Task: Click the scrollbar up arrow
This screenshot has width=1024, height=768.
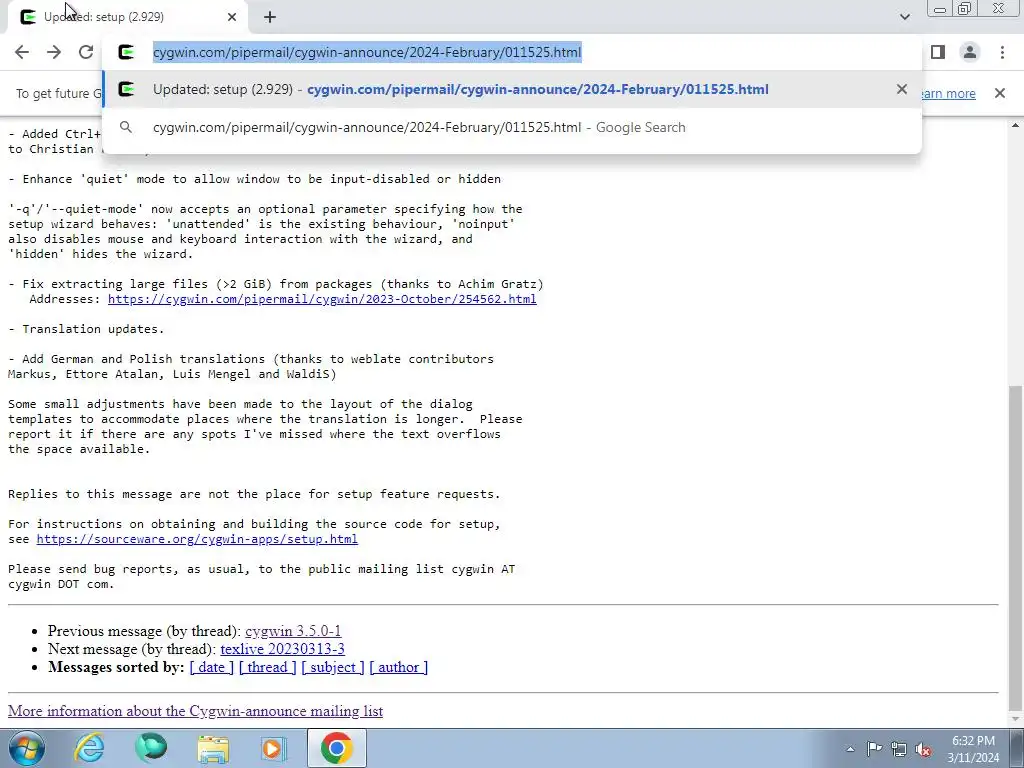Action: pyautogui.click(x=1016, y=125)
